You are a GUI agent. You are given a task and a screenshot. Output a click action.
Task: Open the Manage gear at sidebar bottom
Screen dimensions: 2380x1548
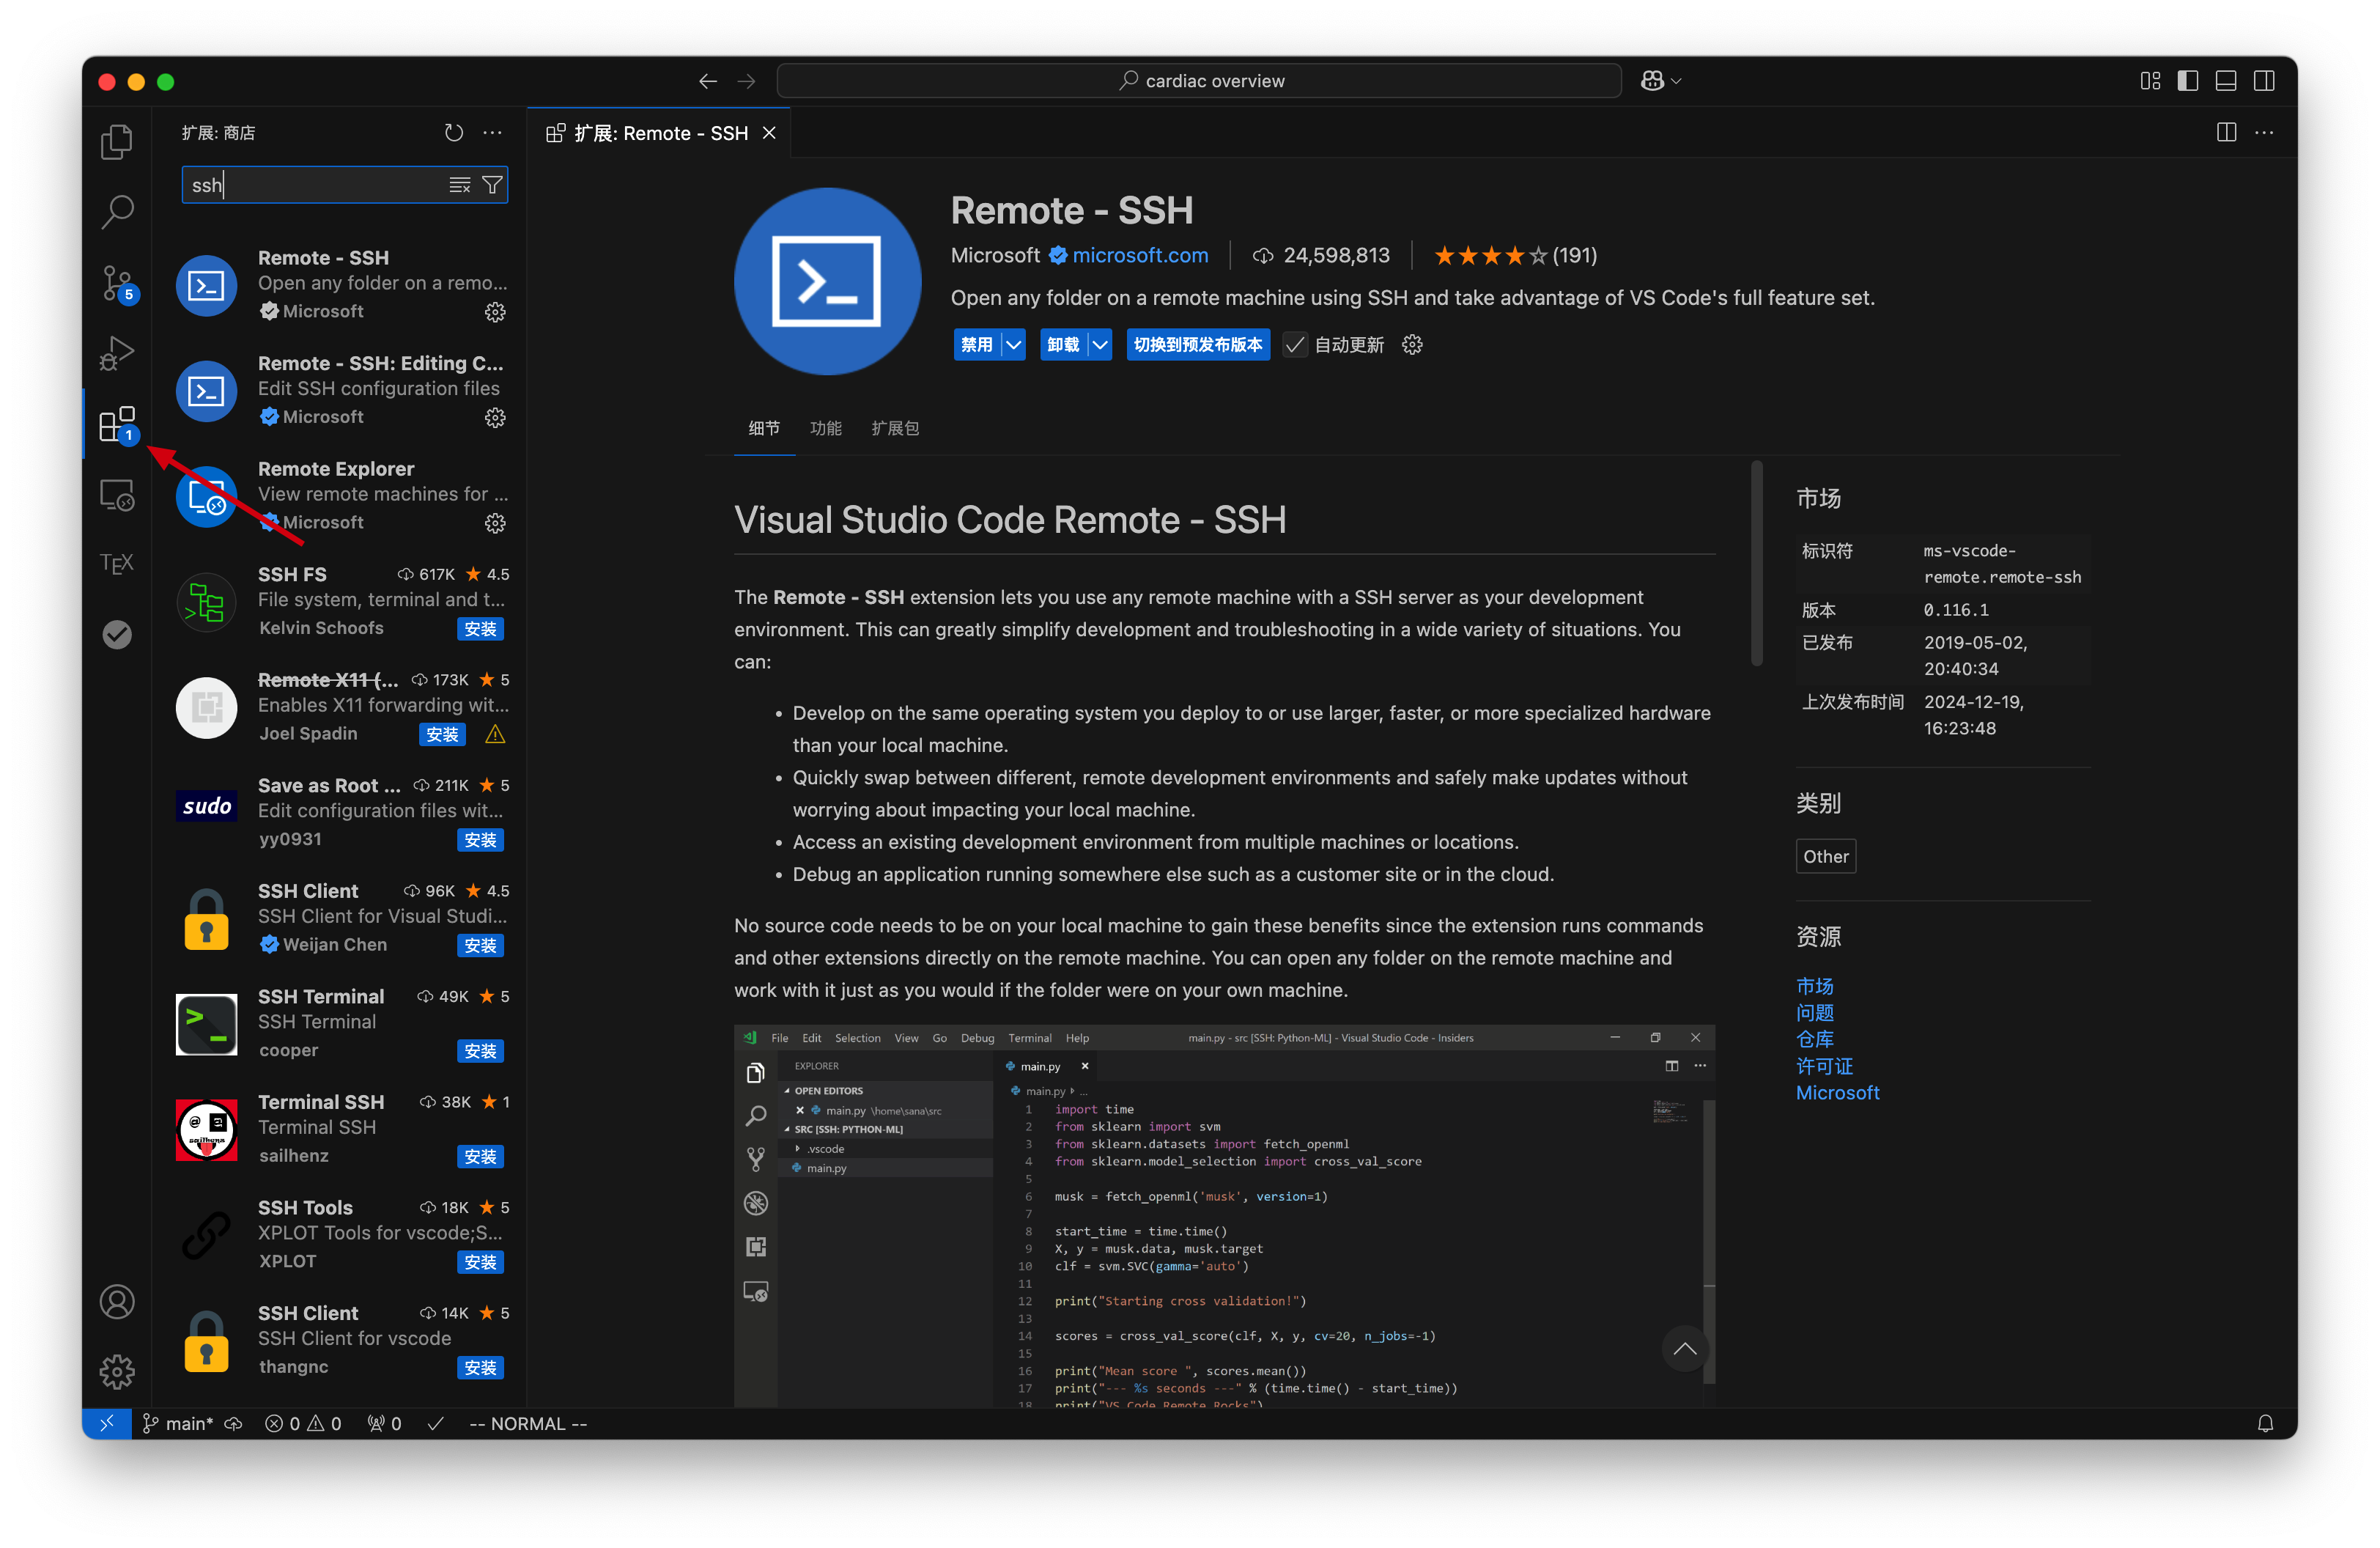pyautogui.click(x=117, y=1371)
